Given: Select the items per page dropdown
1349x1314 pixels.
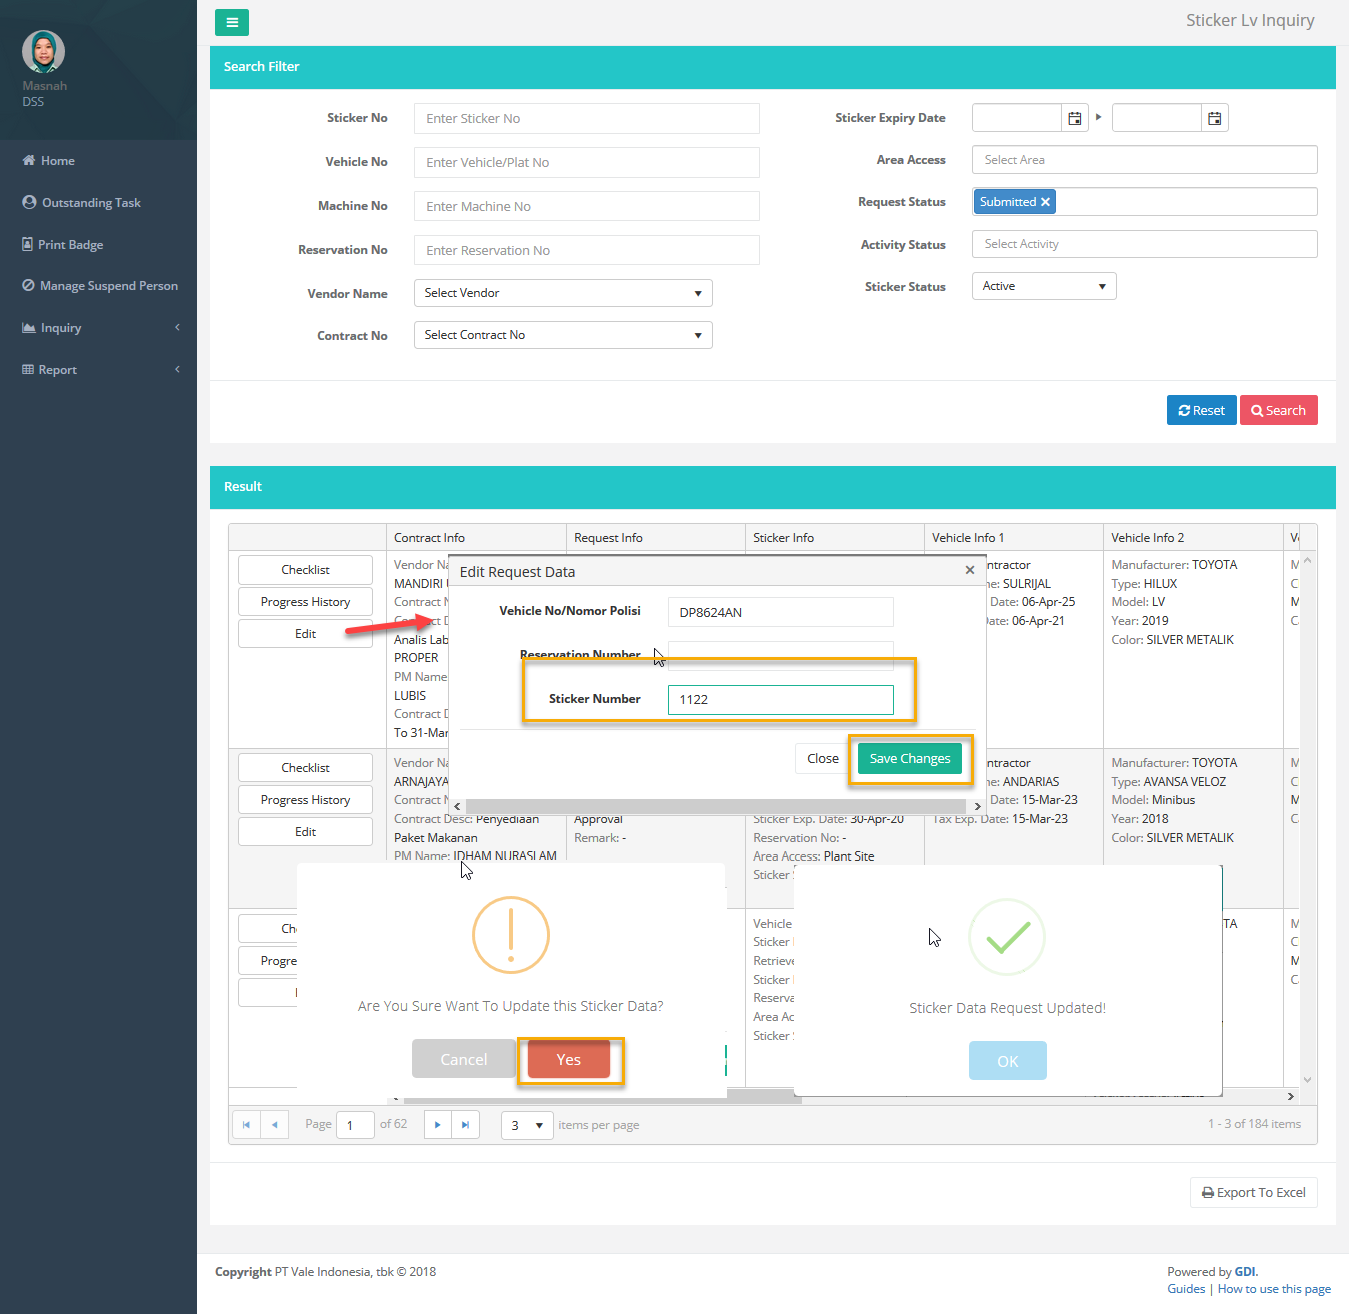Looking at the screenshot, I should click(x=527, y=1125).
